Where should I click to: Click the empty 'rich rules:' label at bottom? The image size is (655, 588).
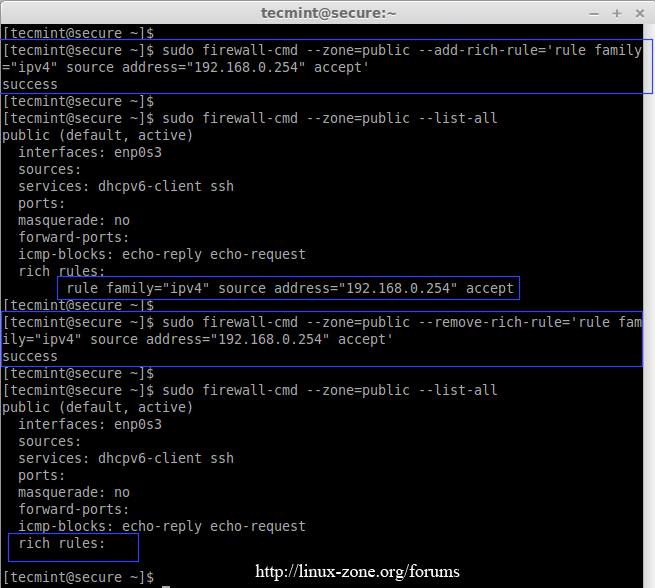[61, 544]
